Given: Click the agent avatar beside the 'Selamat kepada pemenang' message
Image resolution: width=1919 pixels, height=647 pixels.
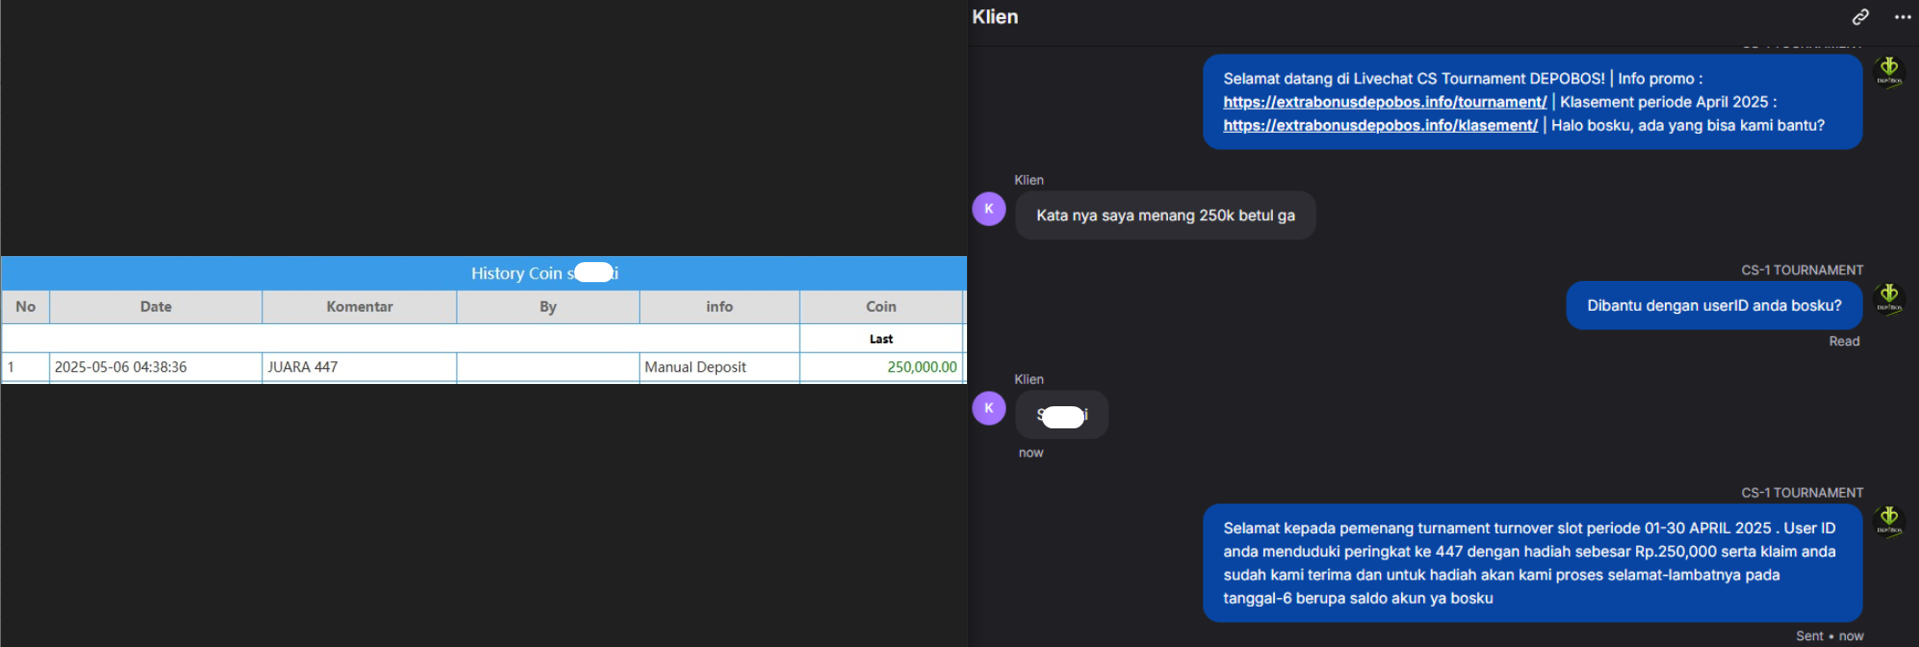Looking at the screenshot, I should (1889, 521).
